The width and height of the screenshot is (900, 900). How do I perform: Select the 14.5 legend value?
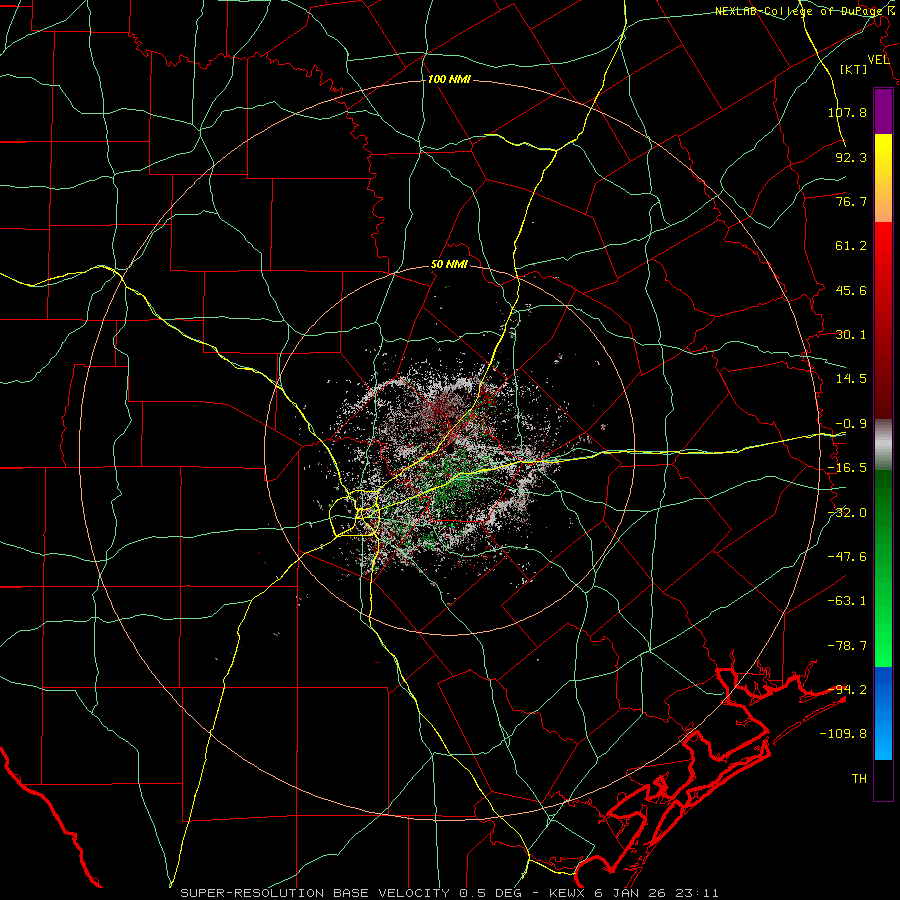[851, 379]
